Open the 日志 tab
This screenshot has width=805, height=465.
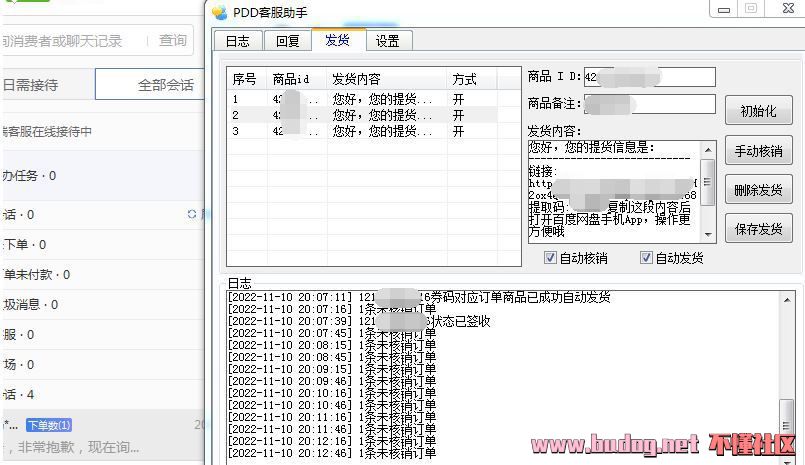(238, 41)
